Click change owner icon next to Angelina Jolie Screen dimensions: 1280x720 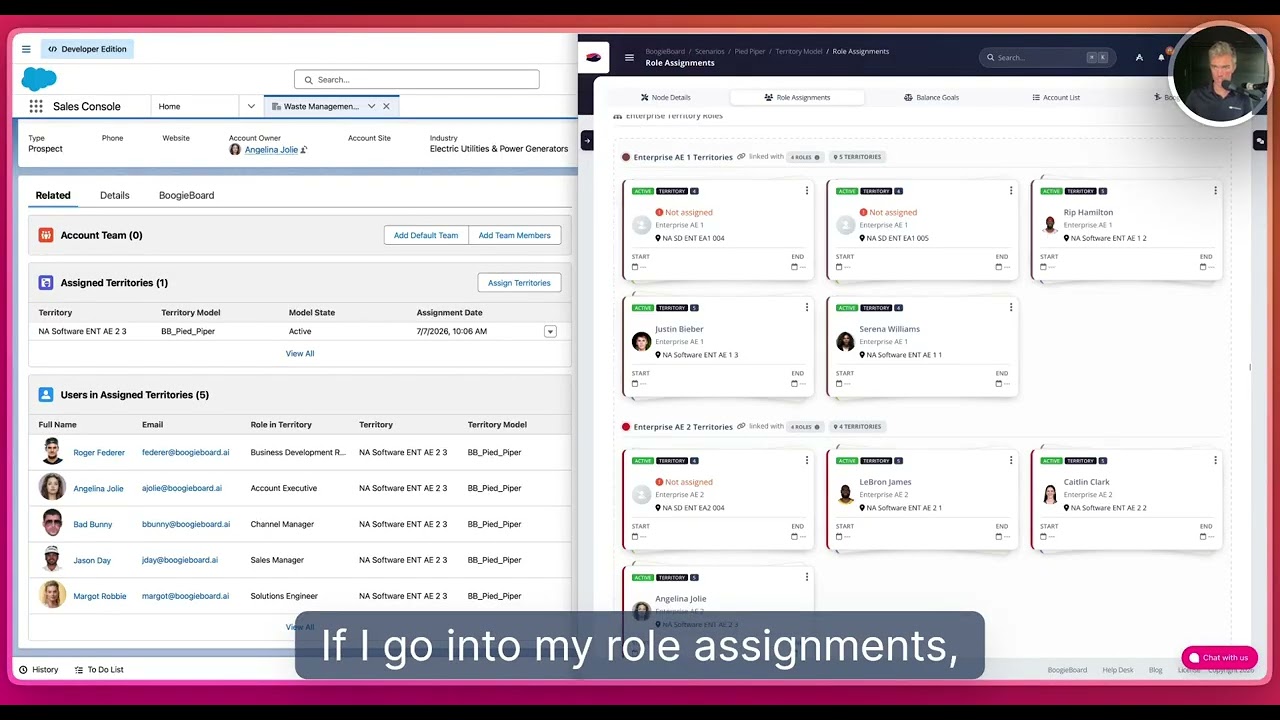tap(304, 150)
